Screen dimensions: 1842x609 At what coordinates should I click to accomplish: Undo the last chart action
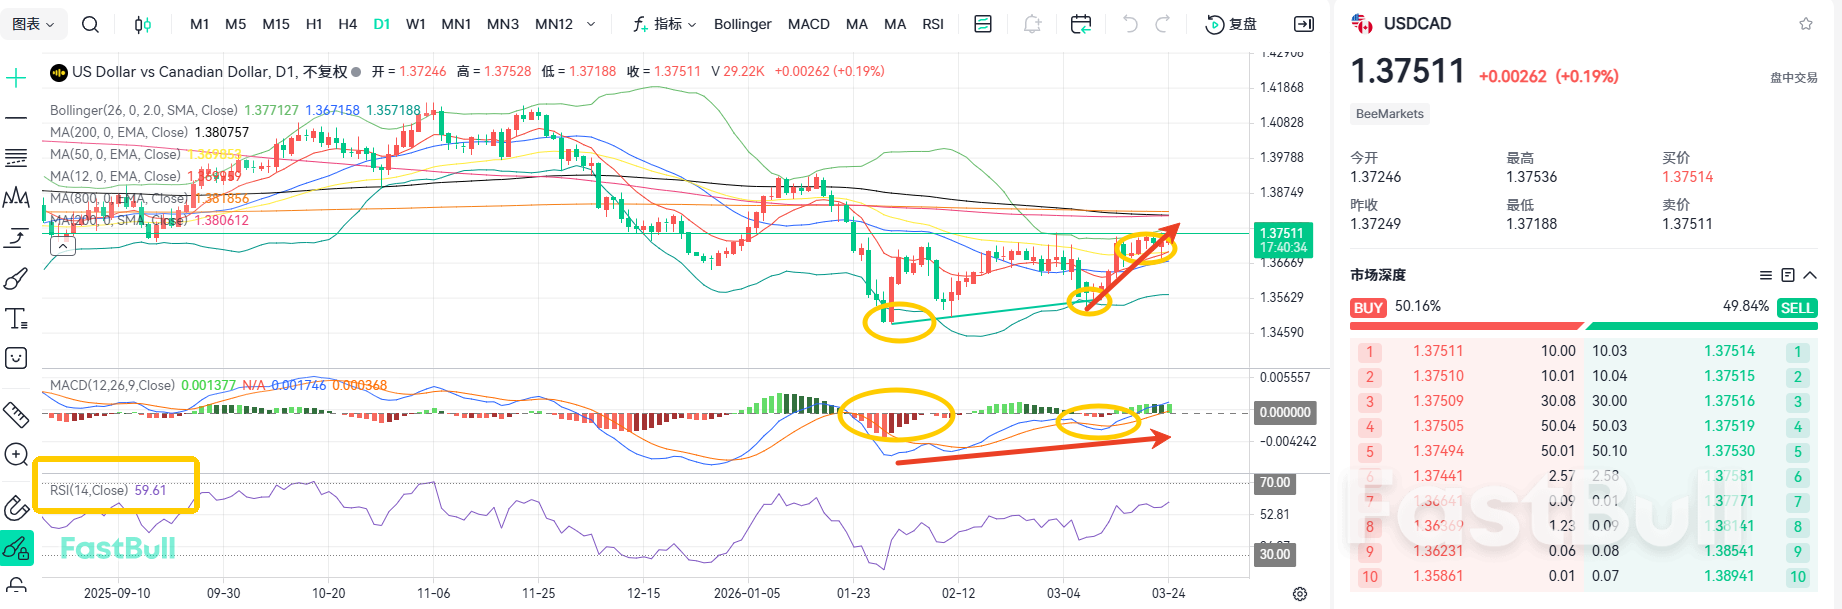pyautogui.click(x=1130, y=24)
